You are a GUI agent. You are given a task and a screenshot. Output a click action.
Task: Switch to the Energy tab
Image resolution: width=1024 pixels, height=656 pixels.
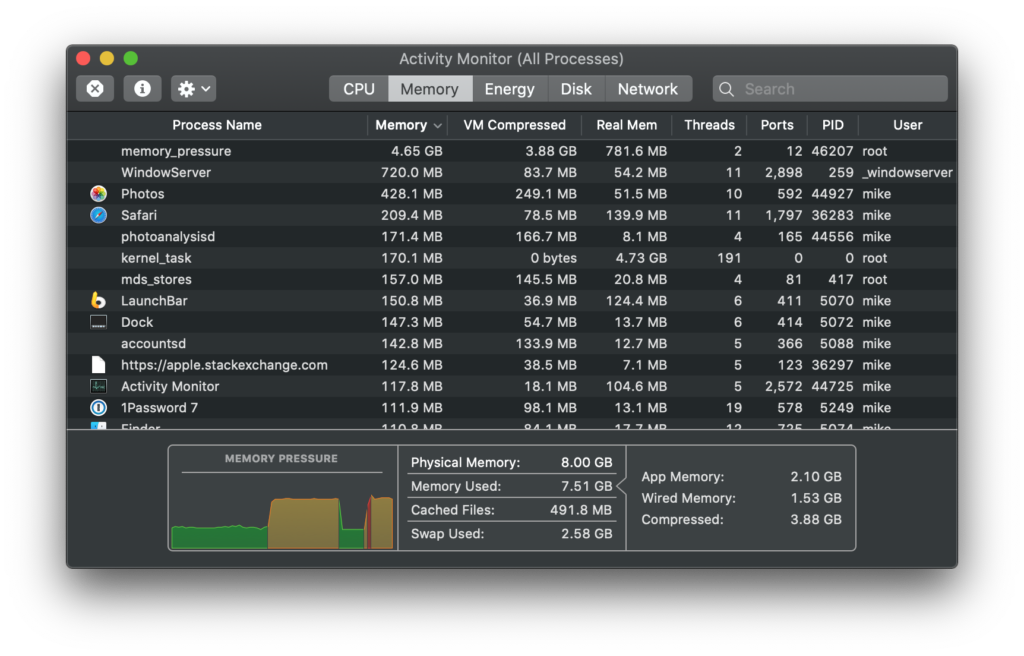point(510,88)
